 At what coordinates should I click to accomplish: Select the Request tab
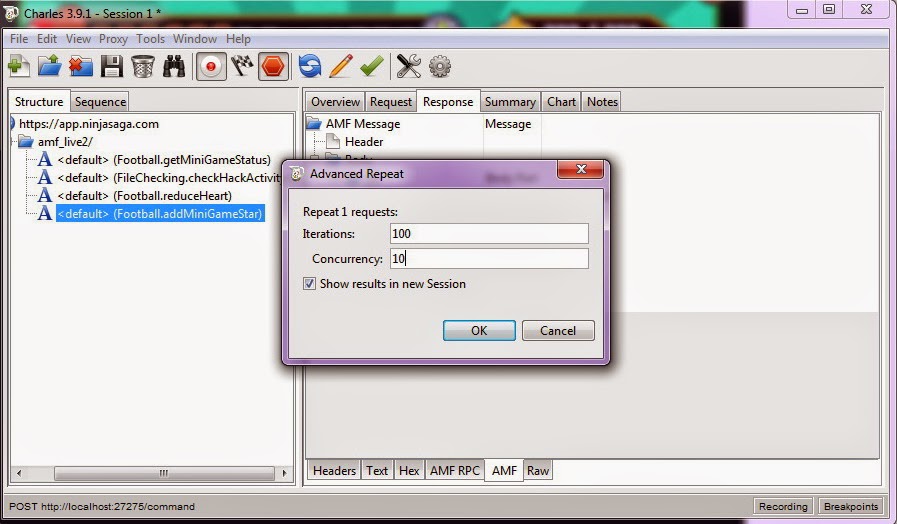[x=391, y=102]
